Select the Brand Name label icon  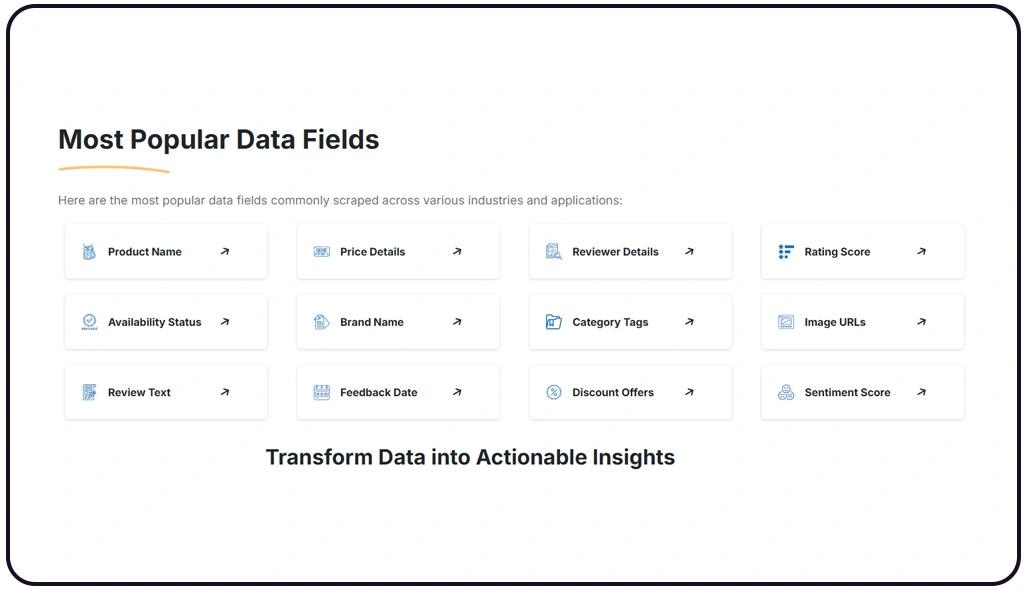tap(321, 322)
